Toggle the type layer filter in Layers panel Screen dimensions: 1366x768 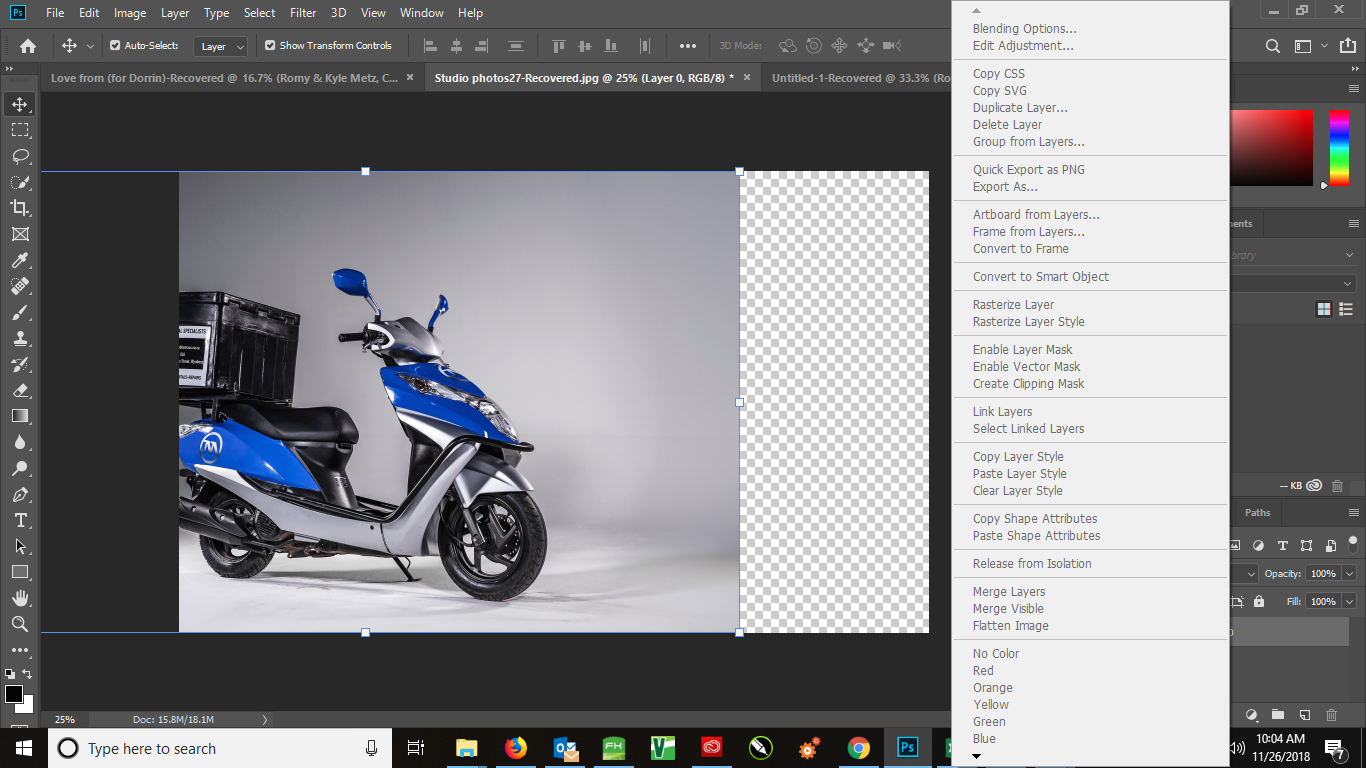coord(1281,545)
